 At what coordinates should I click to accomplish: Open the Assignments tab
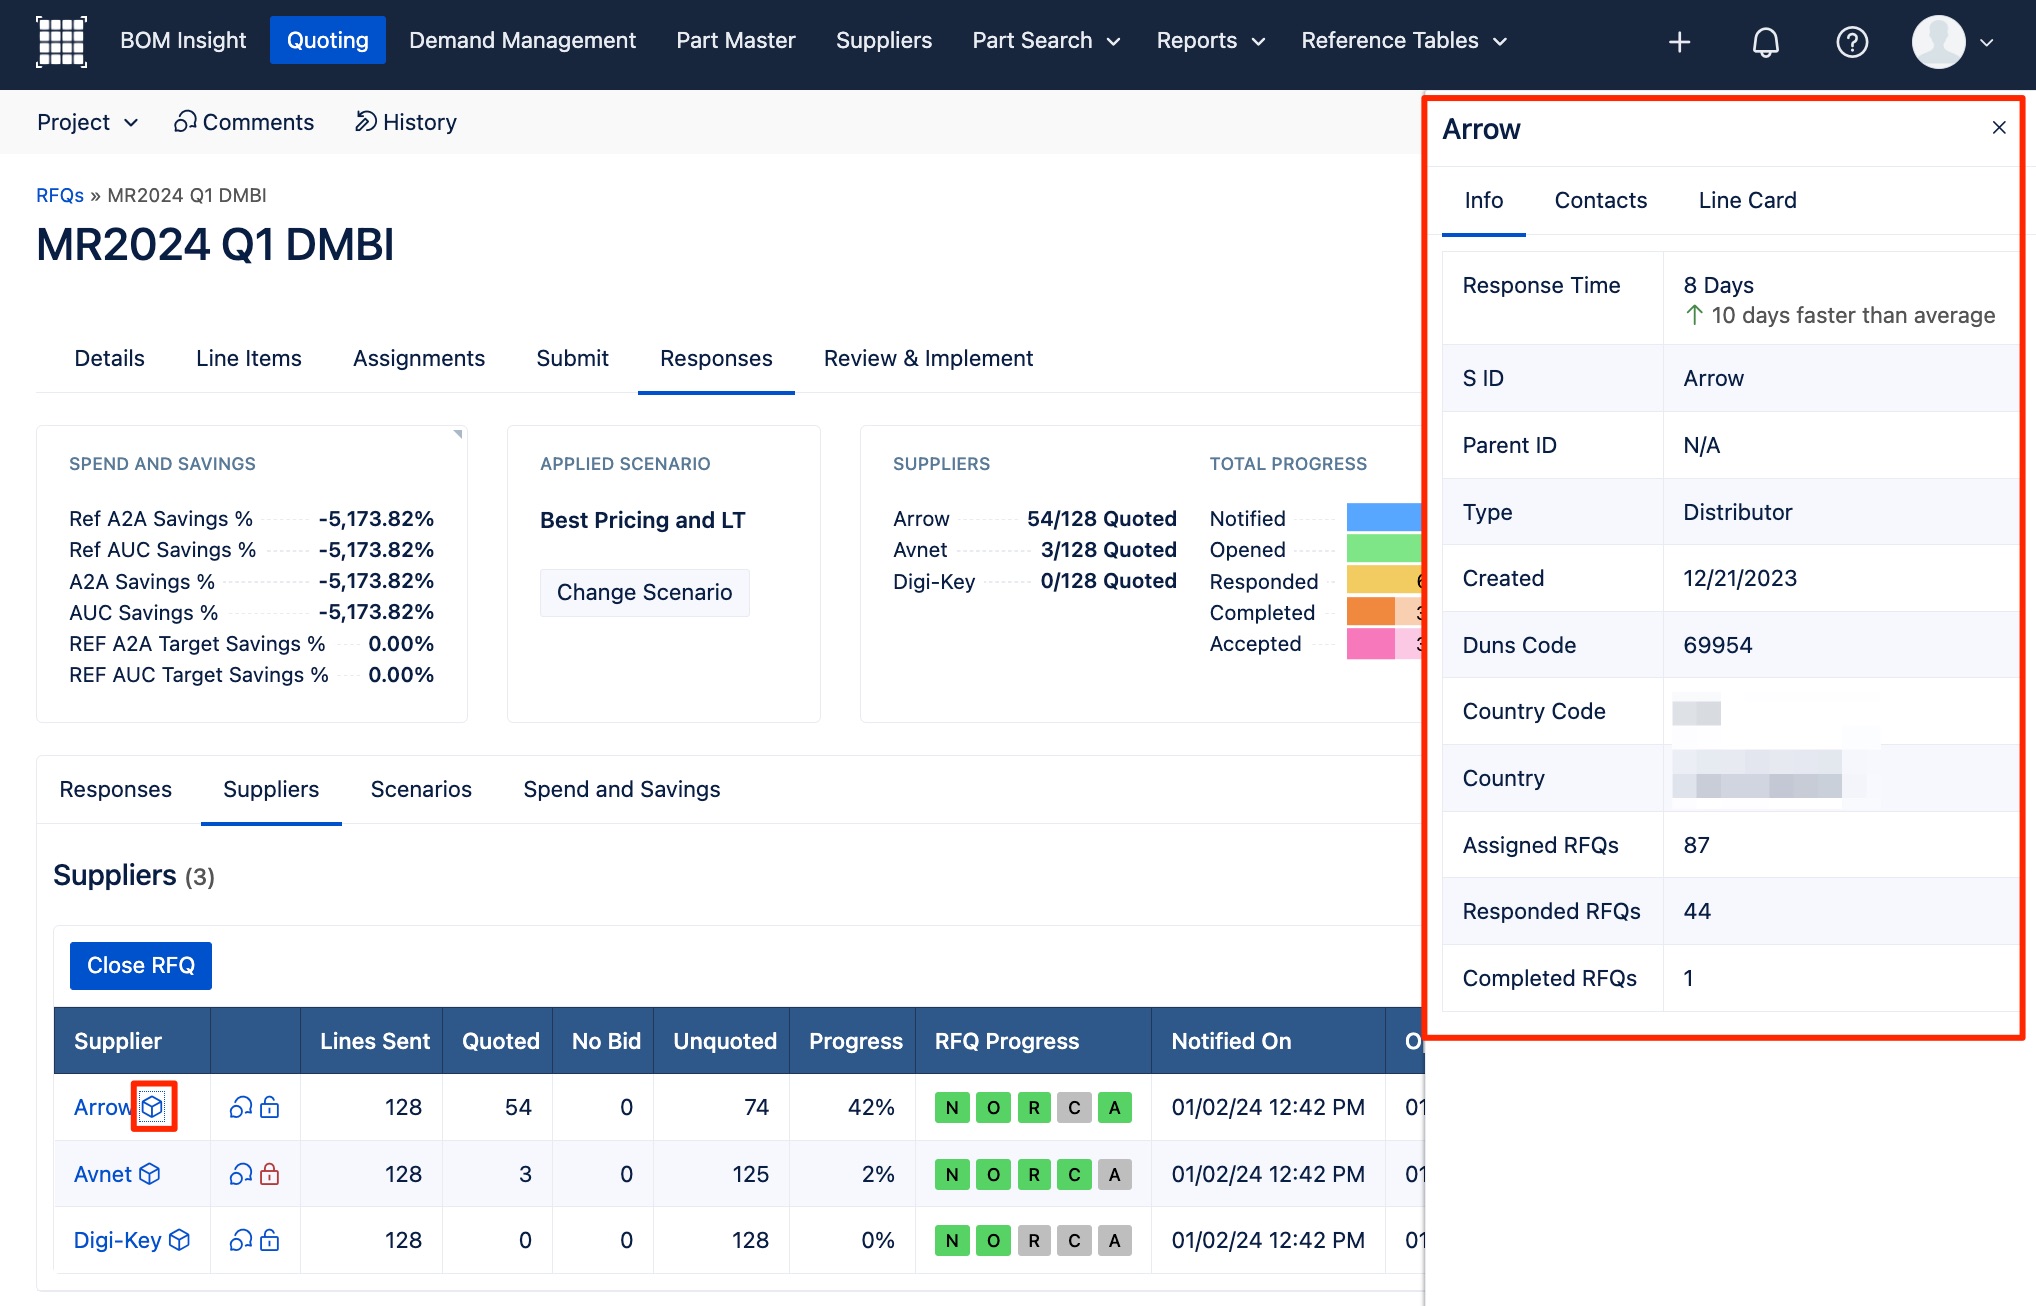click(x=419, y=358)
